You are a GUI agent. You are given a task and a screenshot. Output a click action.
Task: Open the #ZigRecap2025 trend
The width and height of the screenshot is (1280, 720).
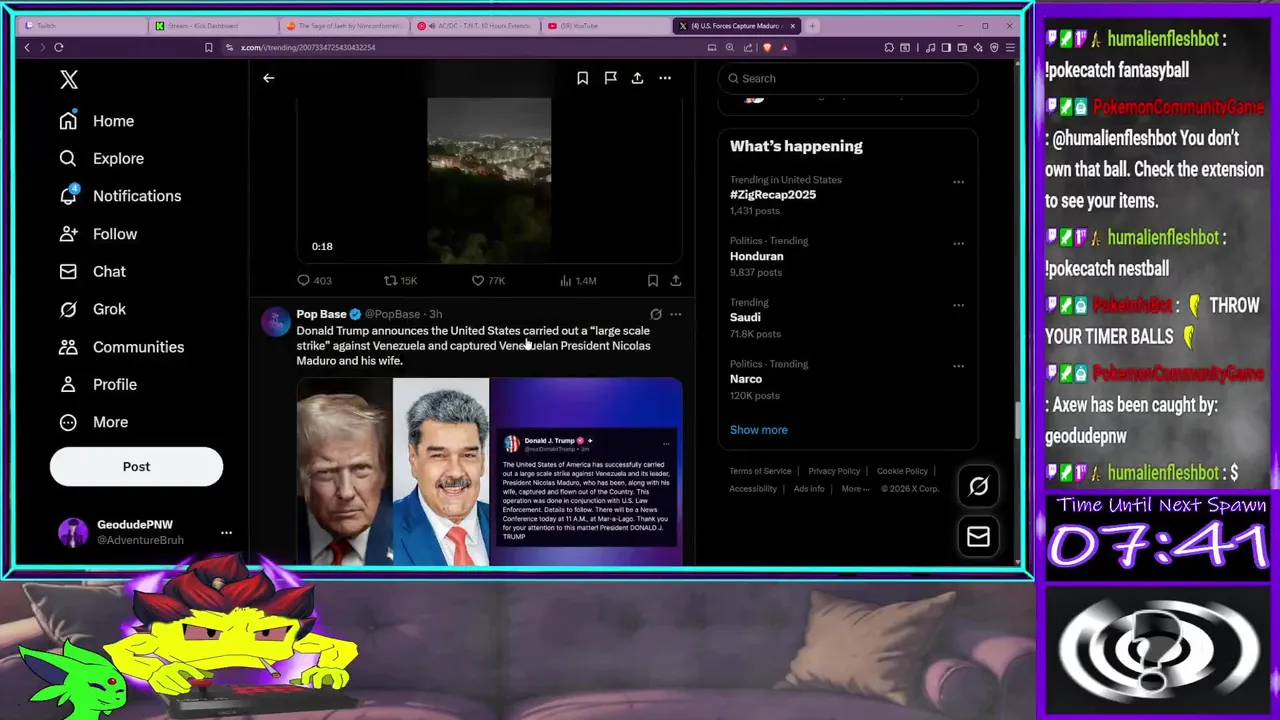click(x=773, y=195)
